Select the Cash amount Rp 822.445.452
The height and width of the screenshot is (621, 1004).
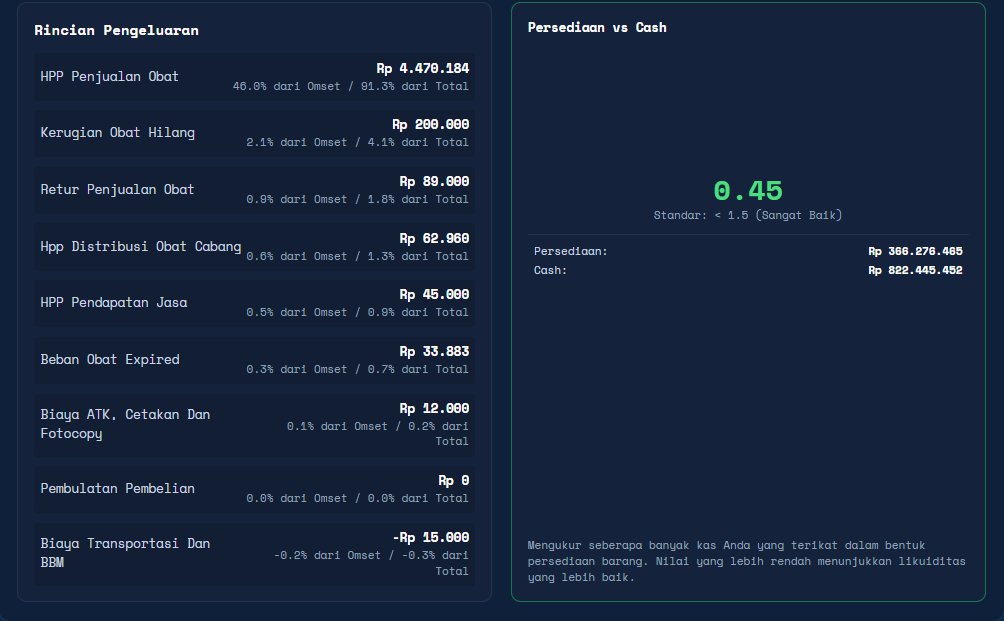pos(915,270)
